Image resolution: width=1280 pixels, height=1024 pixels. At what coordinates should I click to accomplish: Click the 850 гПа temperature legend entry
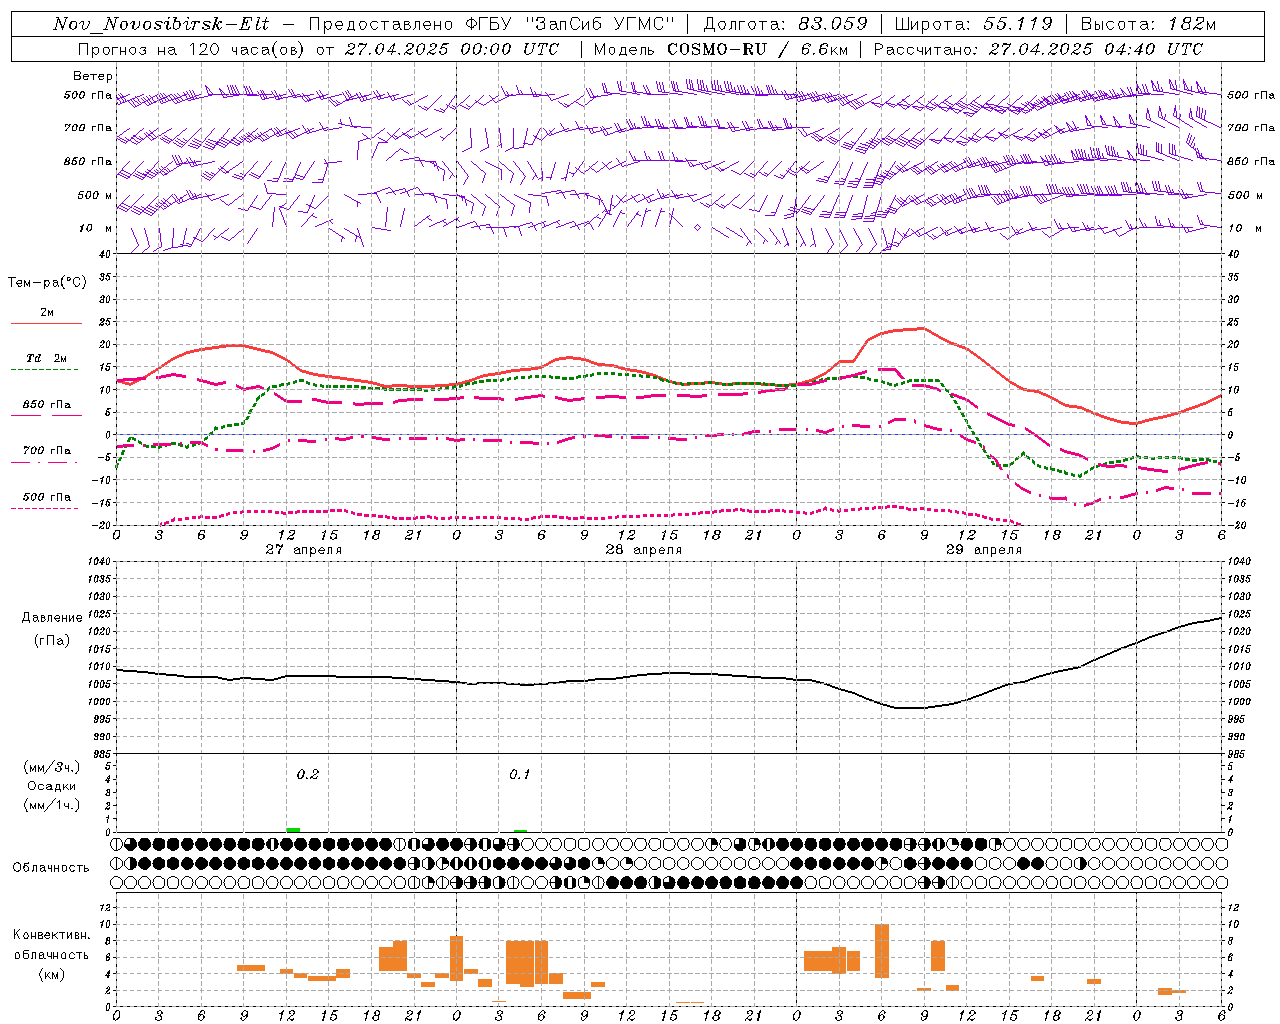coord(47,405)
